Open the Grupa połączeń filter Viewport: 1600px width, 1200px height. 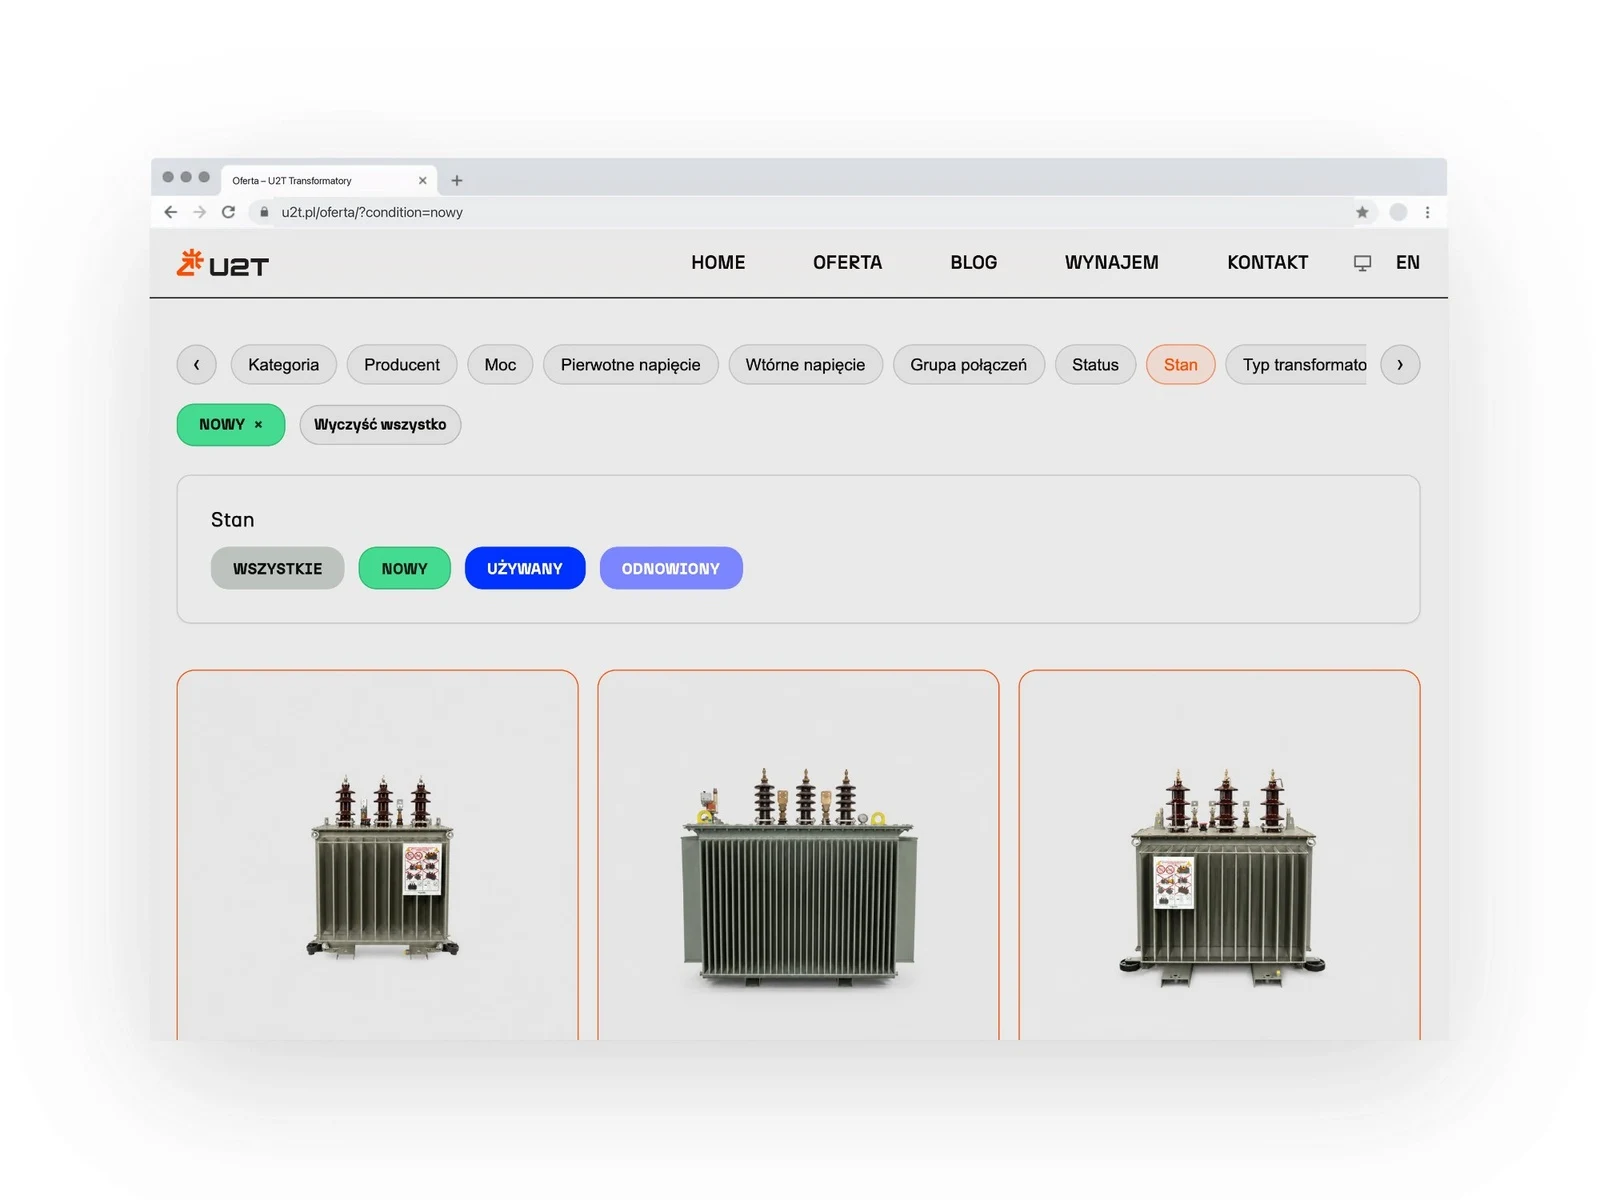coord(969,365)
